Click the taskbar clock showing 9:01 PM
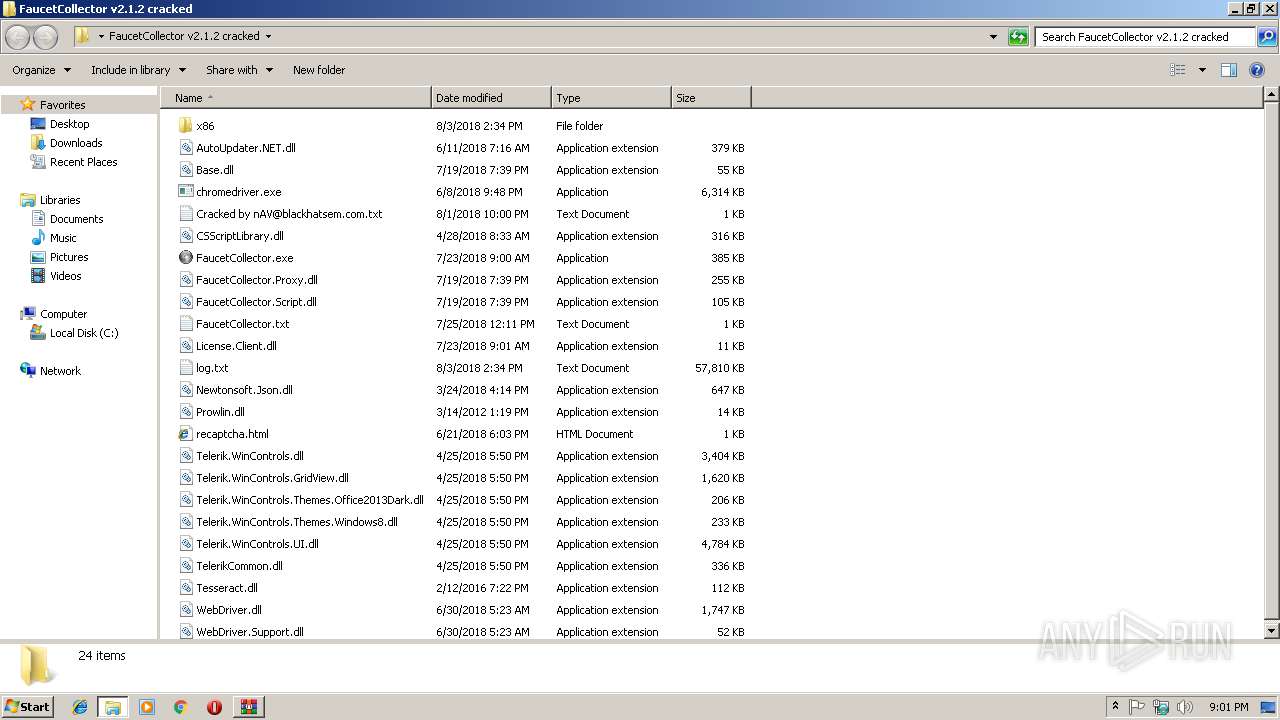Viewport: 1280px width, 720px height. 1228,707
